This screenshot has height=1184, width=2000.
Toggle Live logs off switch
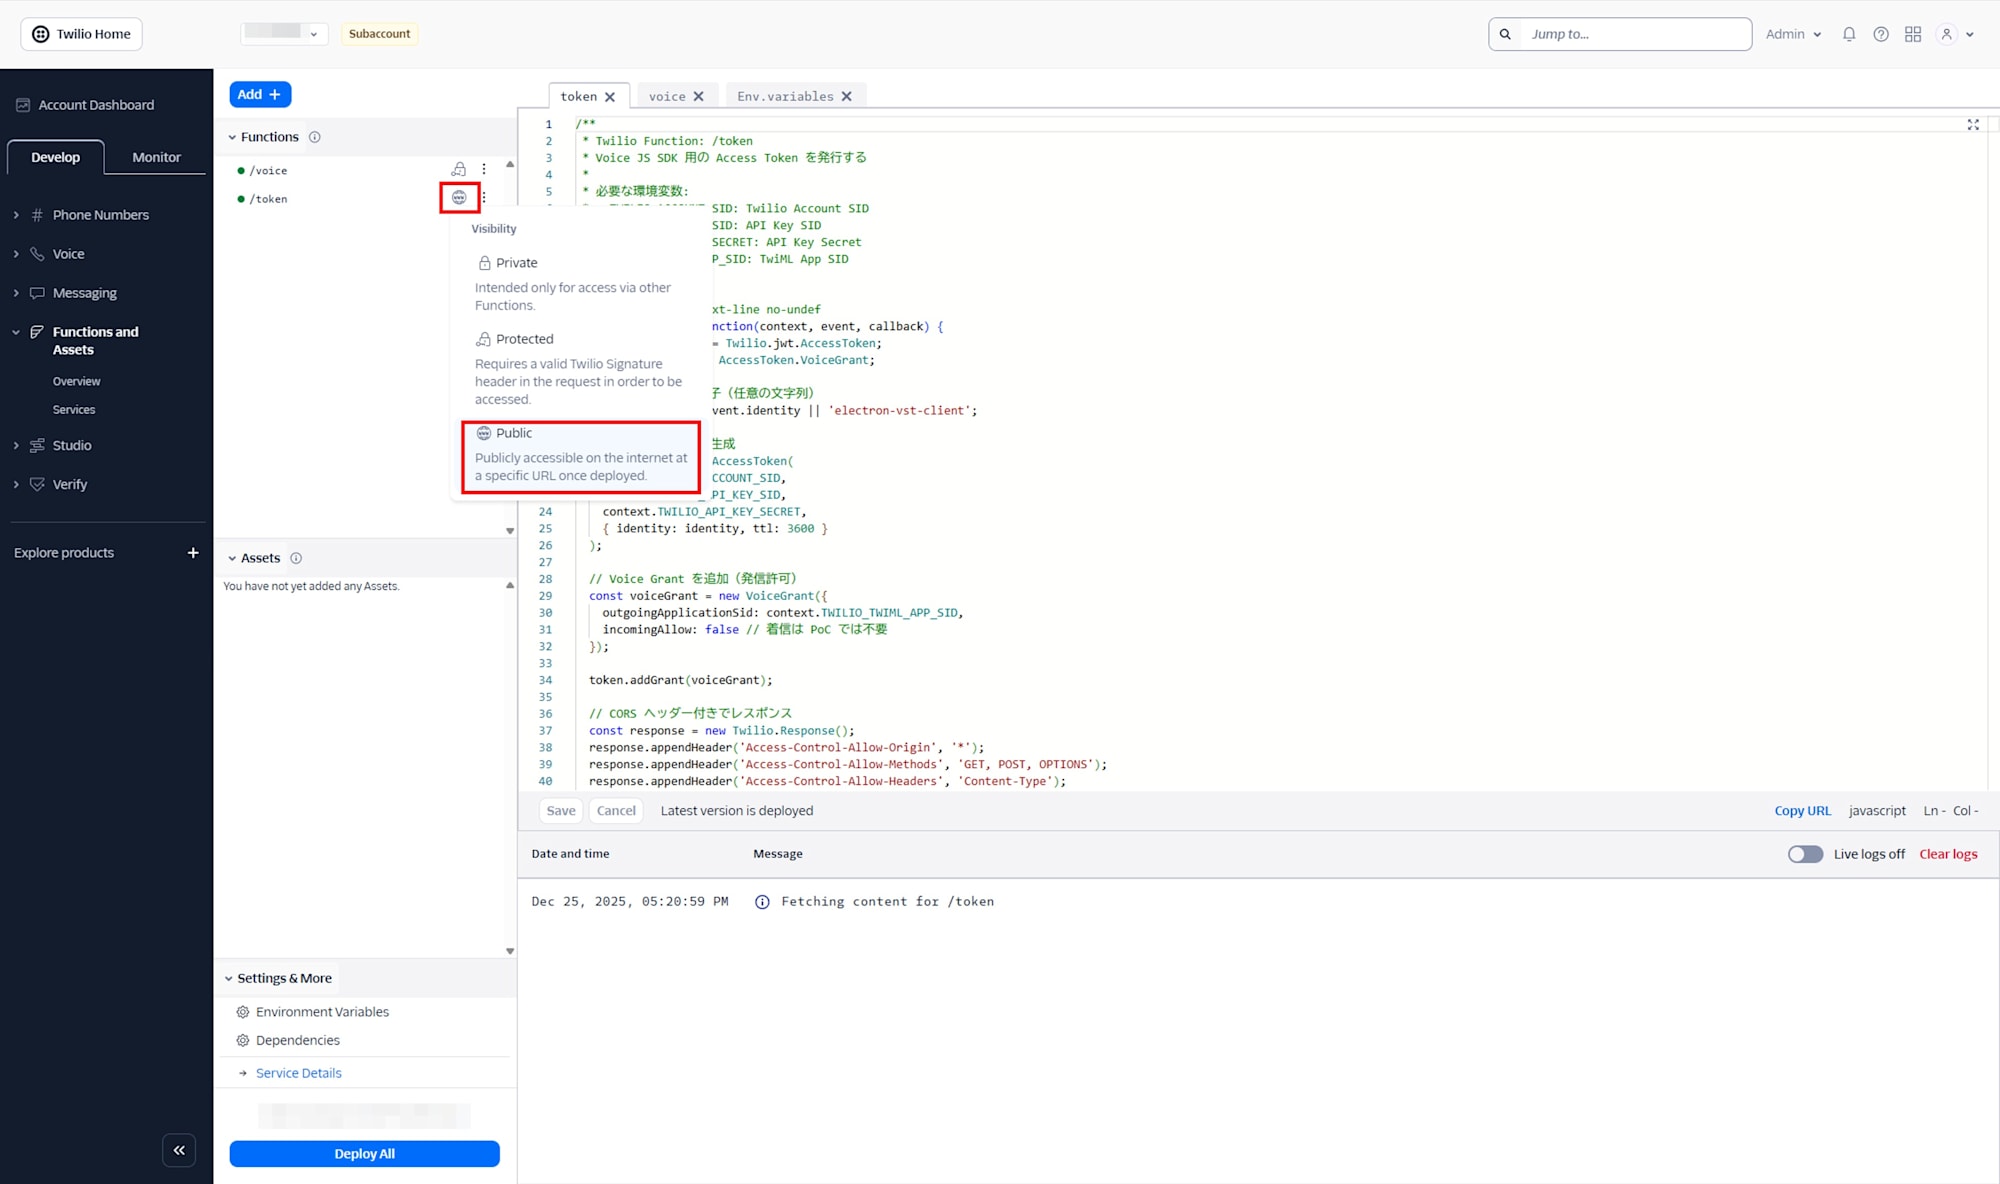pyautogui.click(x=1805, y=853)
